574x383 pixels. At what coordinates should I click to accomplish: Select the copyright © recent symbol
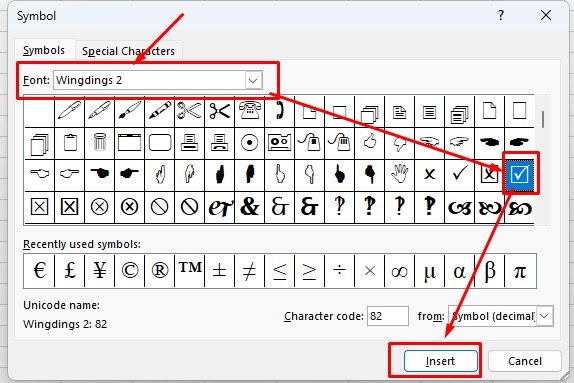pyautogui.click(x=129, y=271)
